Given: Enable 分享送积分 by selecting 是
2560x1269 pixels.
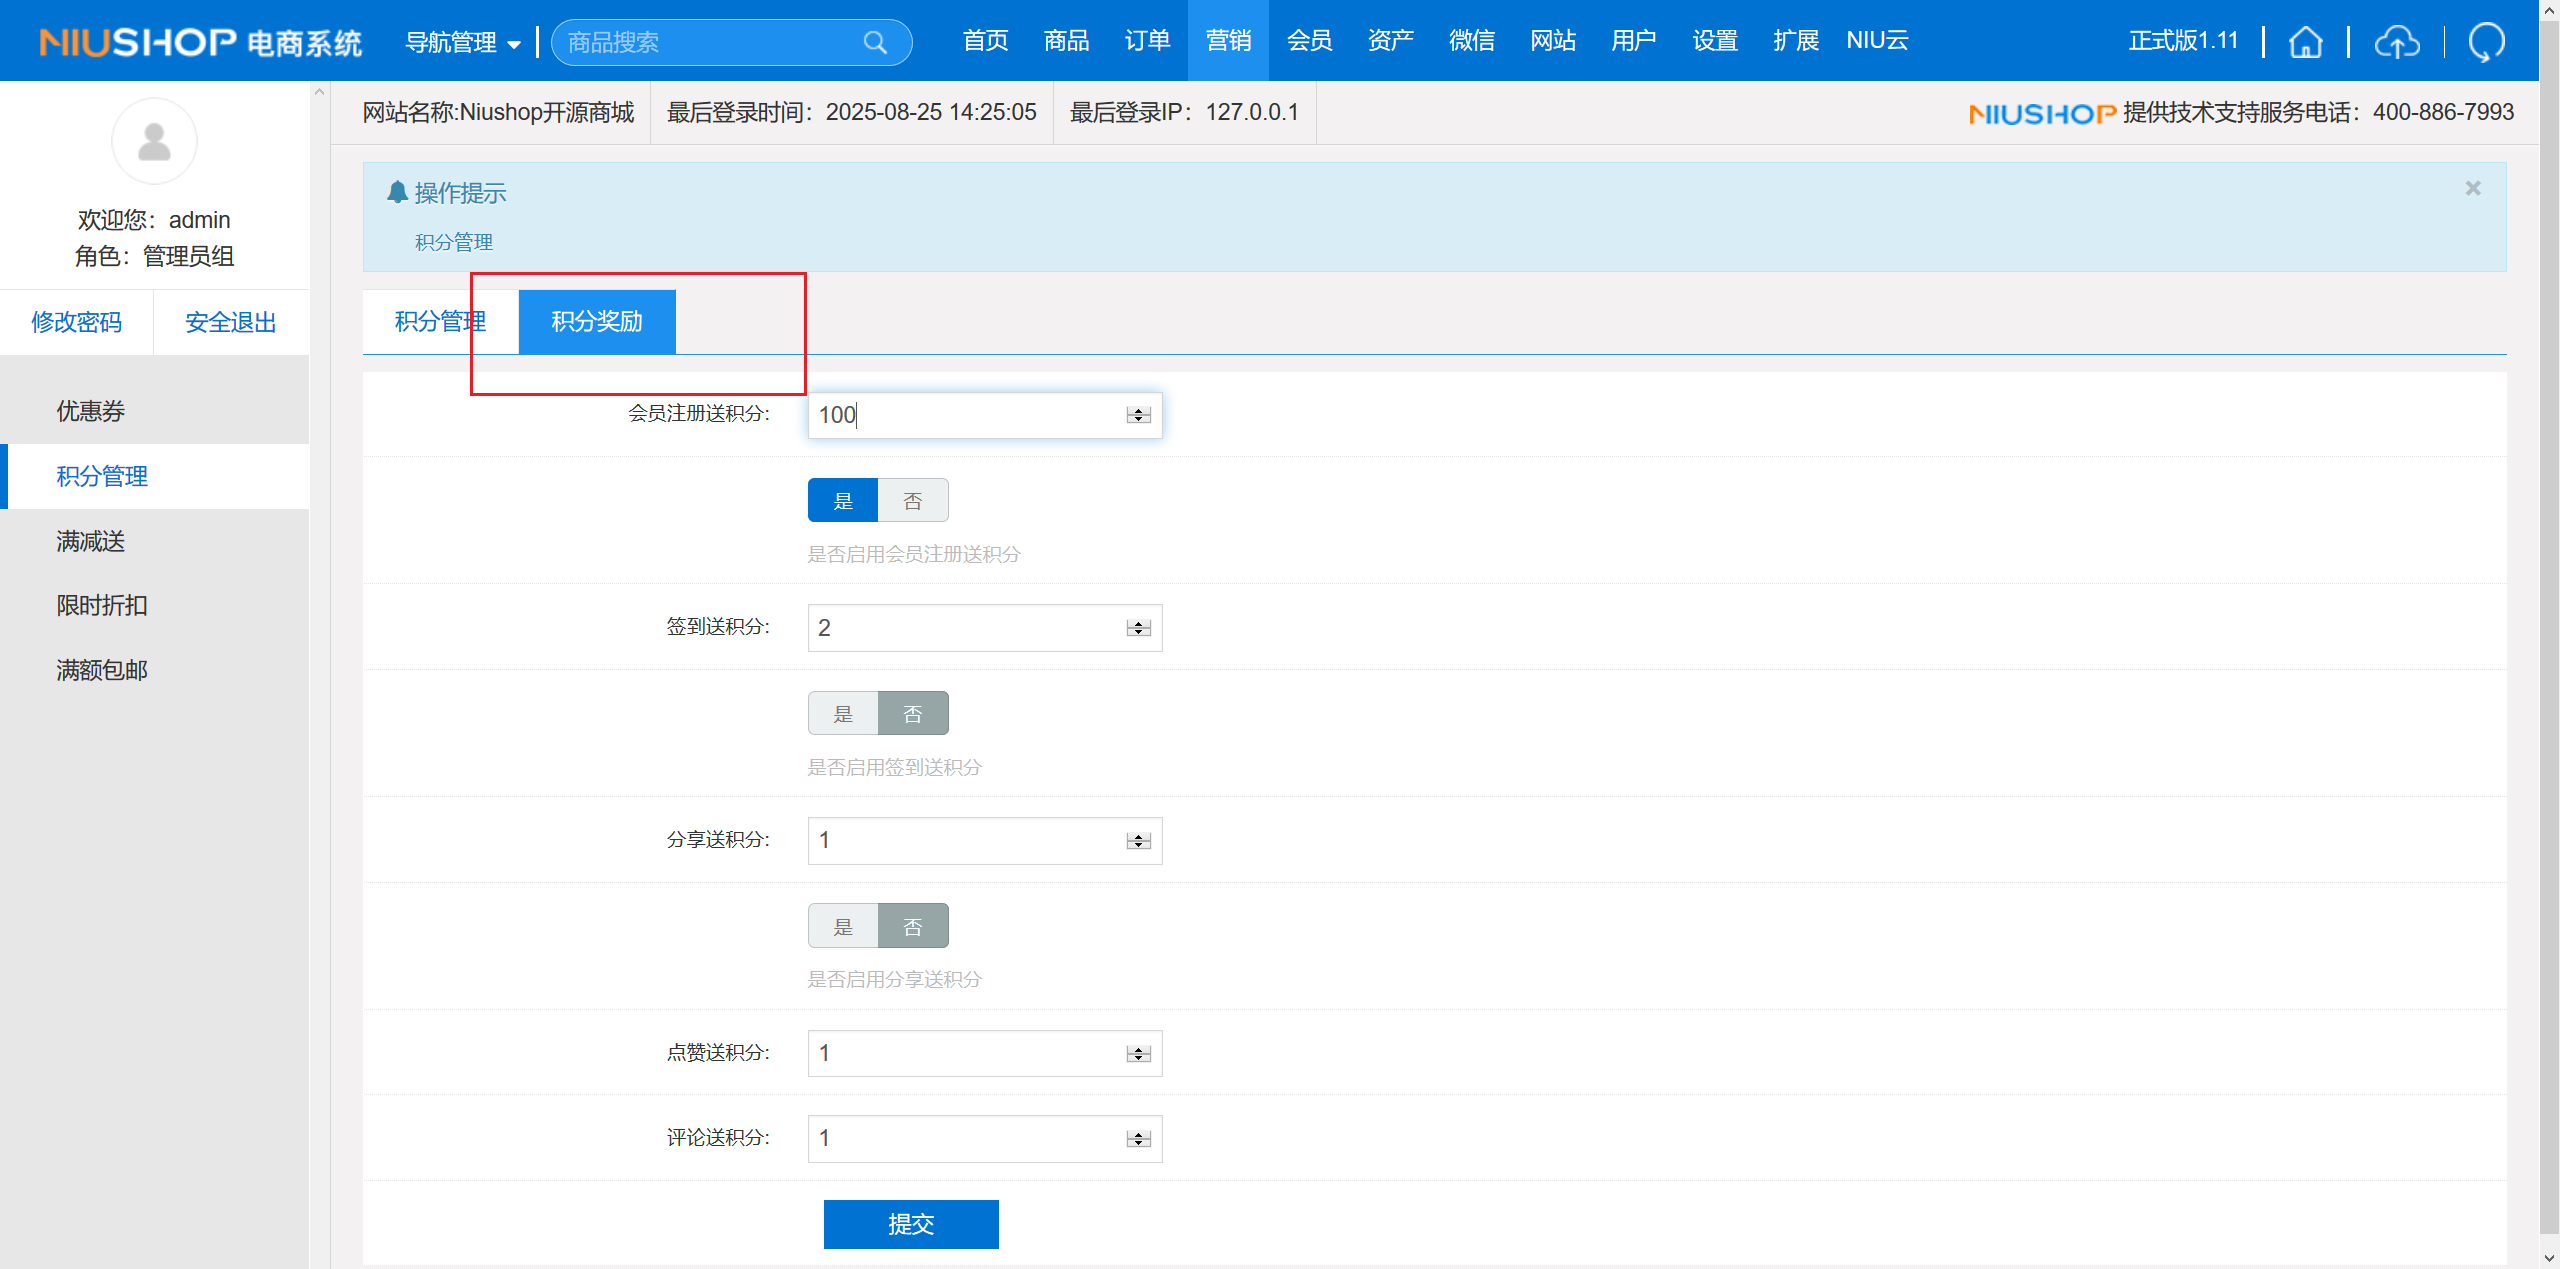Looking at the screenshot, I should [x=843, y=927].
